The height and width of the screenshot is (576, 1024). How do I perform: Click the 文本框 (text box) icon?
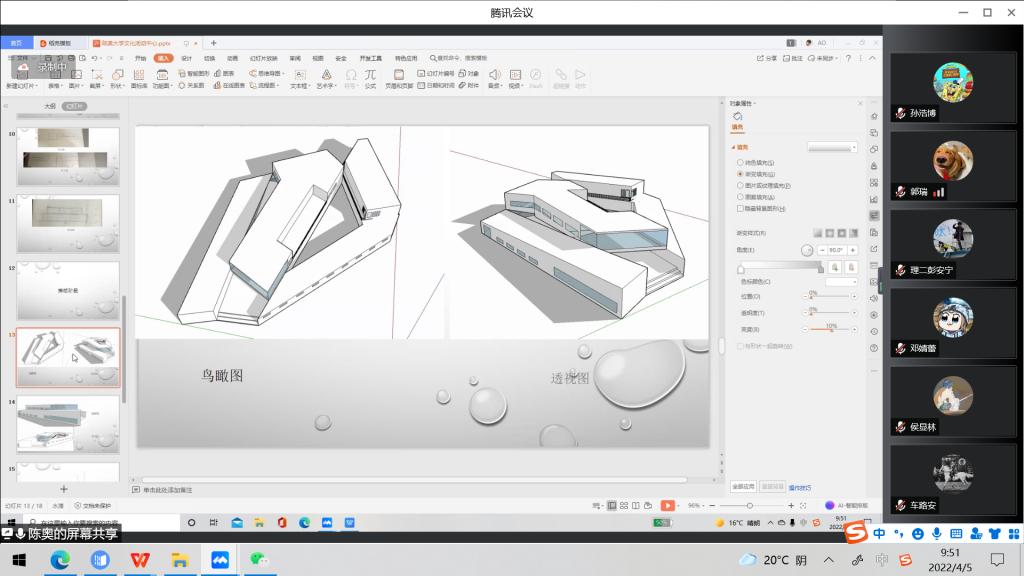[x=299, y=76]
